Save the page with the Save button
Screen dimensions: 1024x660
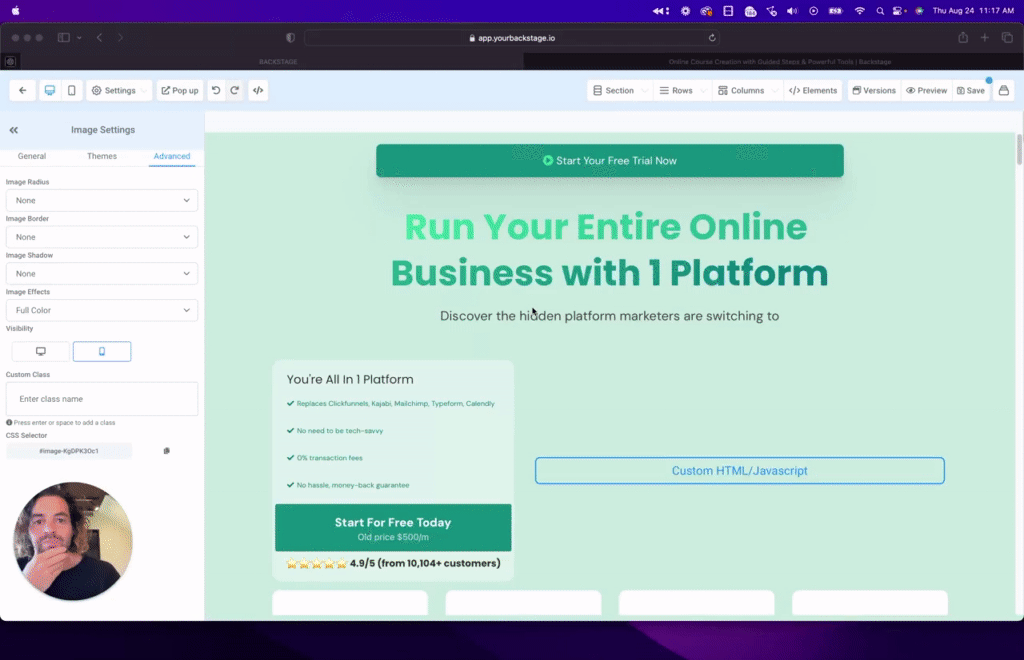tap(970, 90)
